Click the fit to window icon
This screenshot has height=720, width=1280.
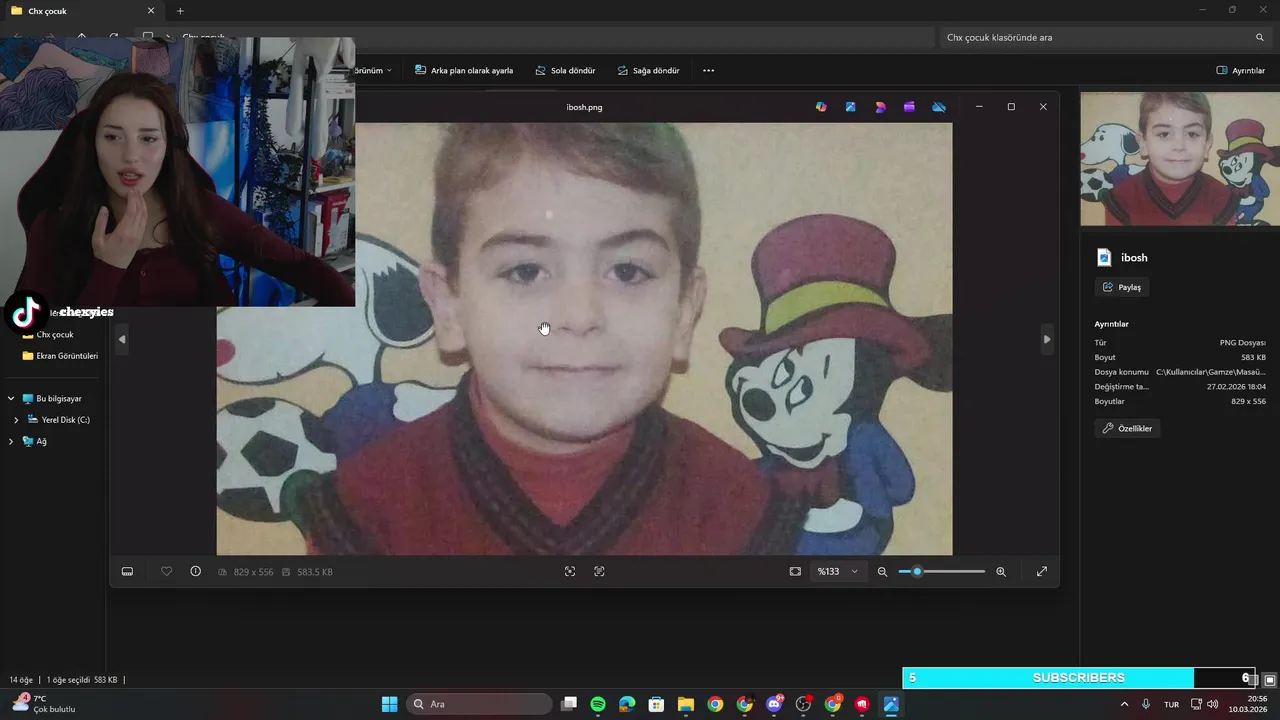(x=795, y=571)
